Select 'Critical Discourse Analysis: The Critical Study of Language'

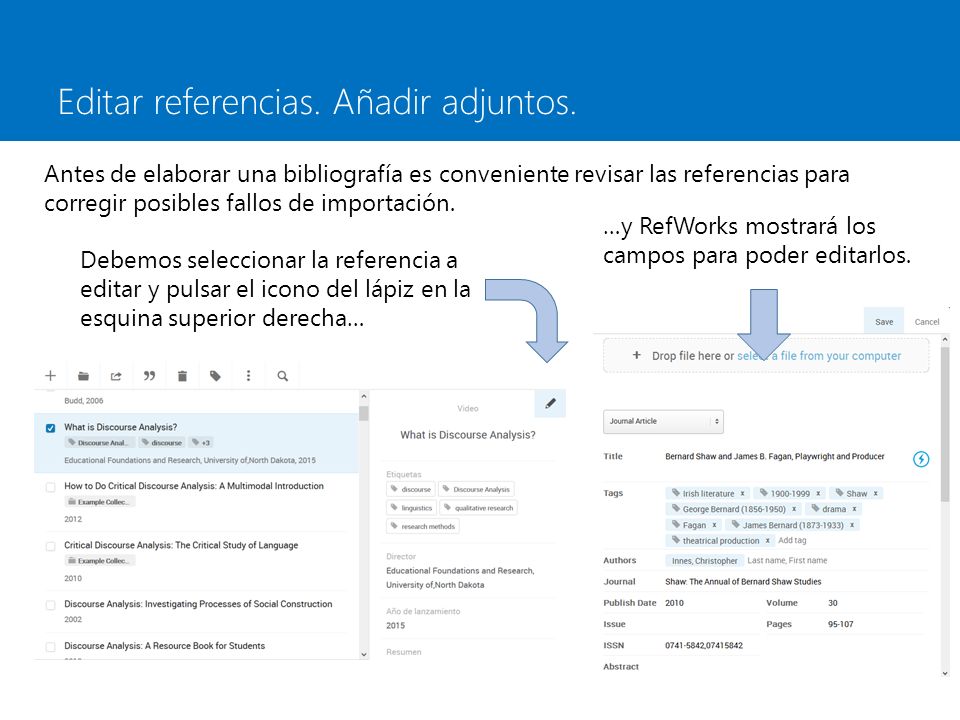pos(181,545)
